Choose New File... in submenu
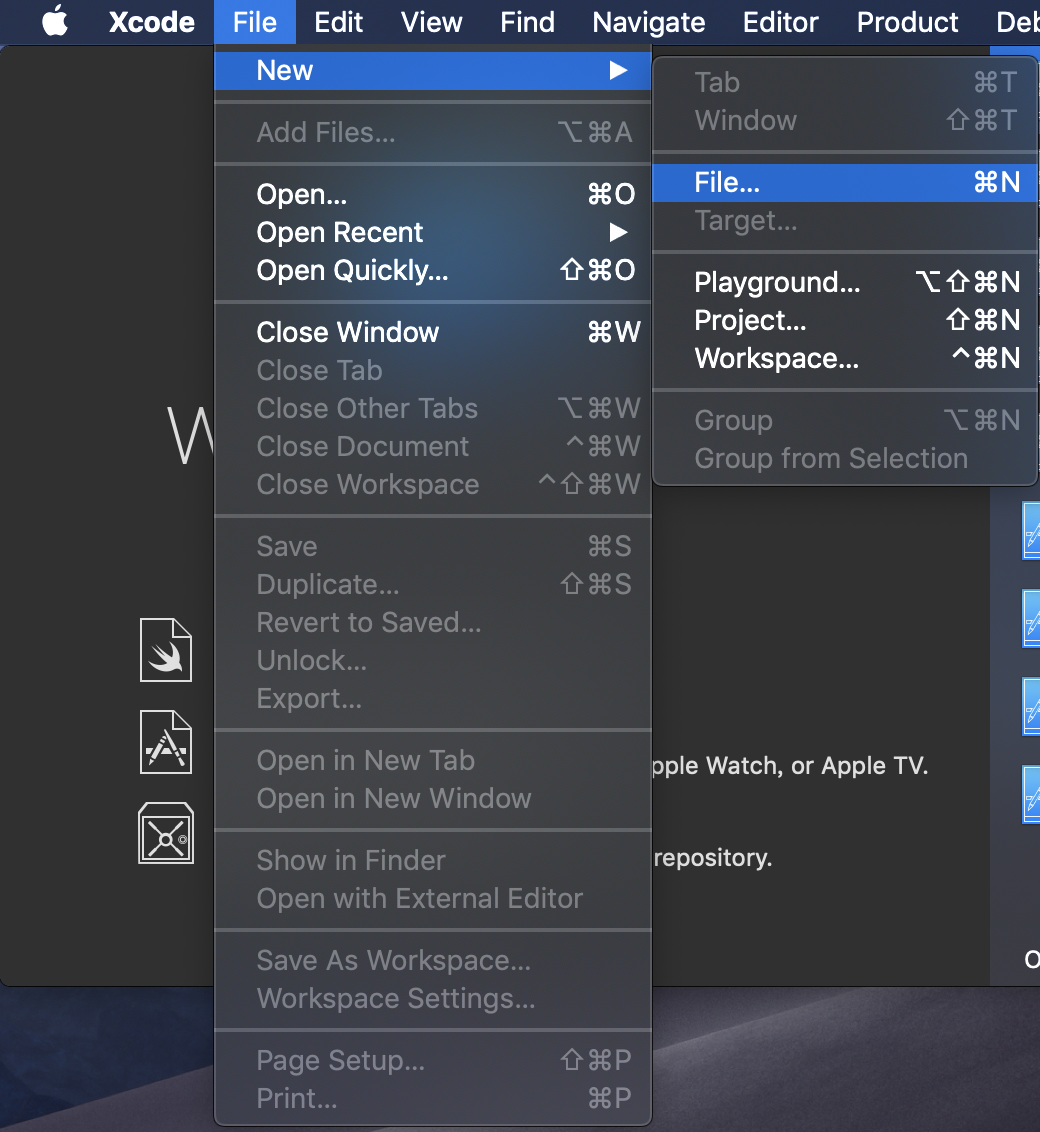 pos(845,183)
